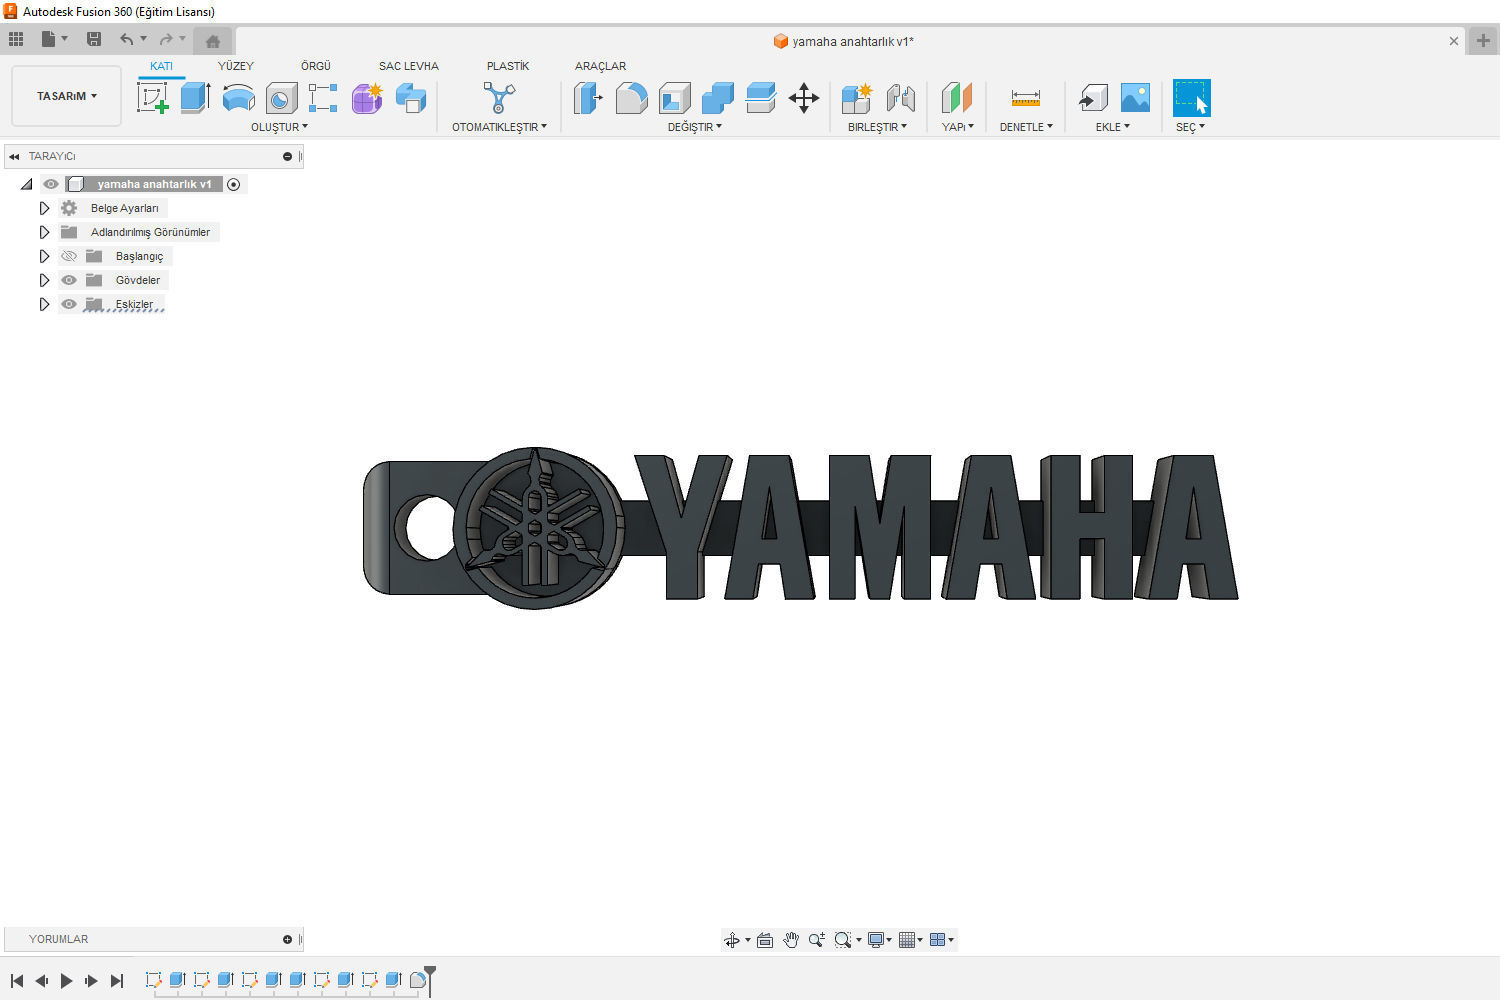Play the timeline
1500x1000 pixels.
point(66,981)
